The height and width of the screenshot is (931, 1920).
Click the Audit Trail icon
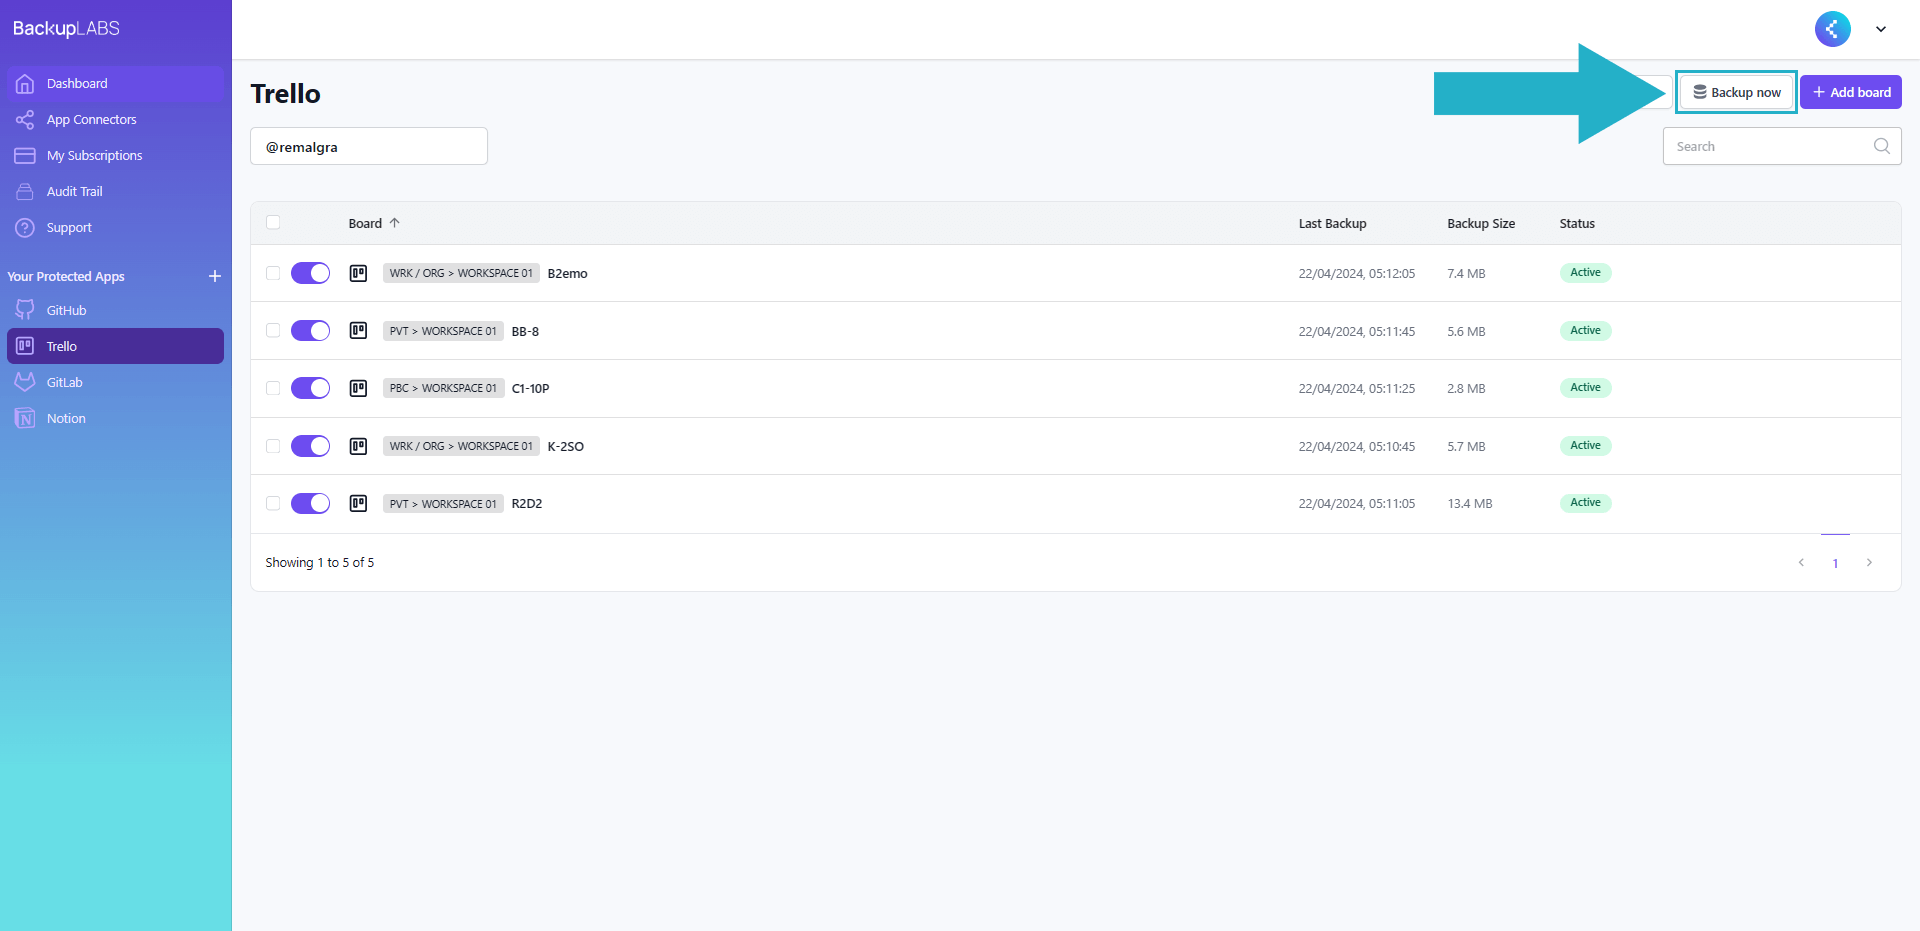(x=25, y=192)
